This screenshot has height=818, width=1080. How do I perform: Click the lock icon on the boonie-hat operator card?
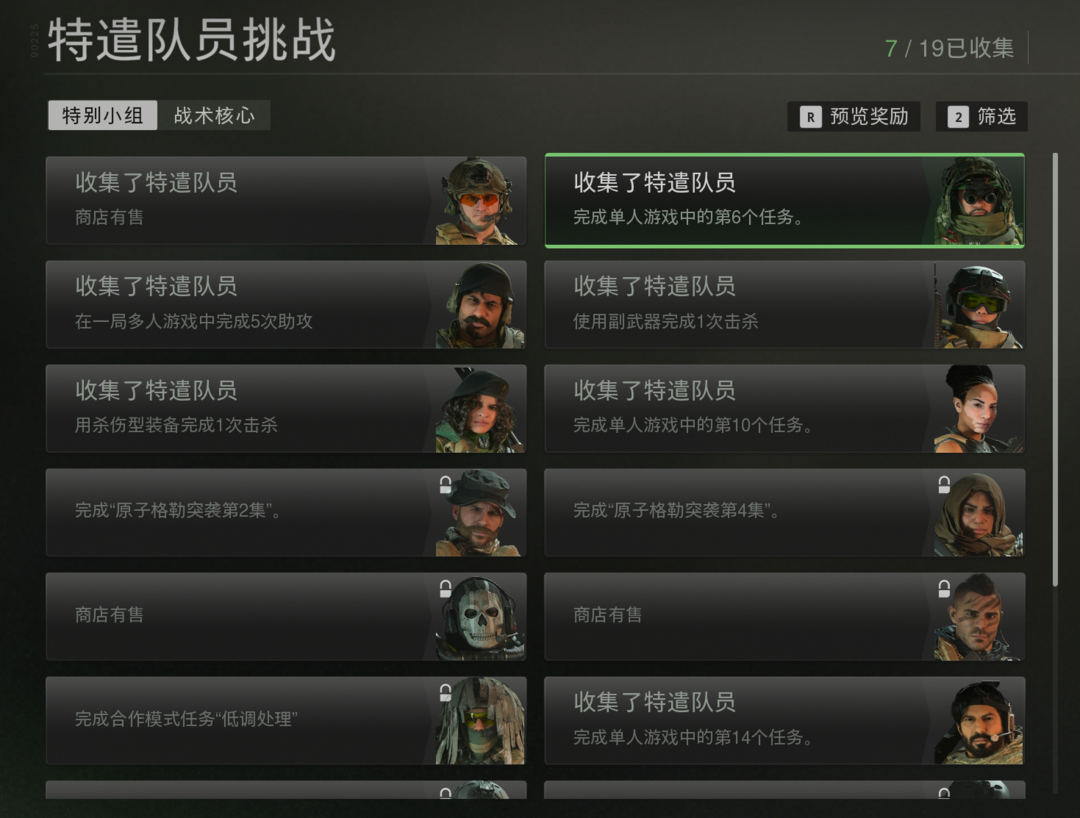point(446,485)
